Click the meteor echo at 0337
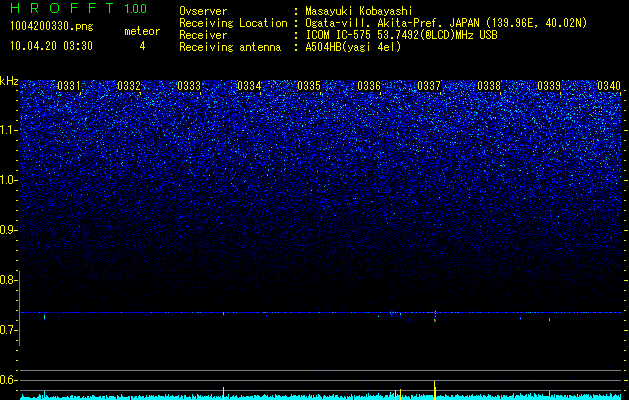The width and height of the screenshot is (629, 400). [x=435, y=316]
